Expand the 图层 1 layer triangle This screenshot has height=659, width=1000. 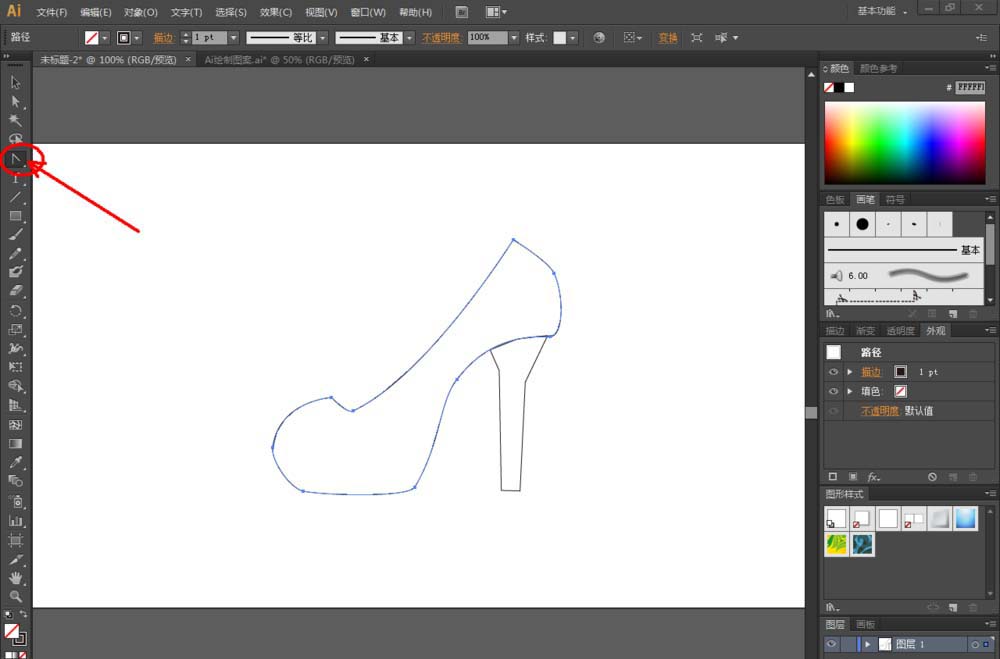tap(868, 645)
